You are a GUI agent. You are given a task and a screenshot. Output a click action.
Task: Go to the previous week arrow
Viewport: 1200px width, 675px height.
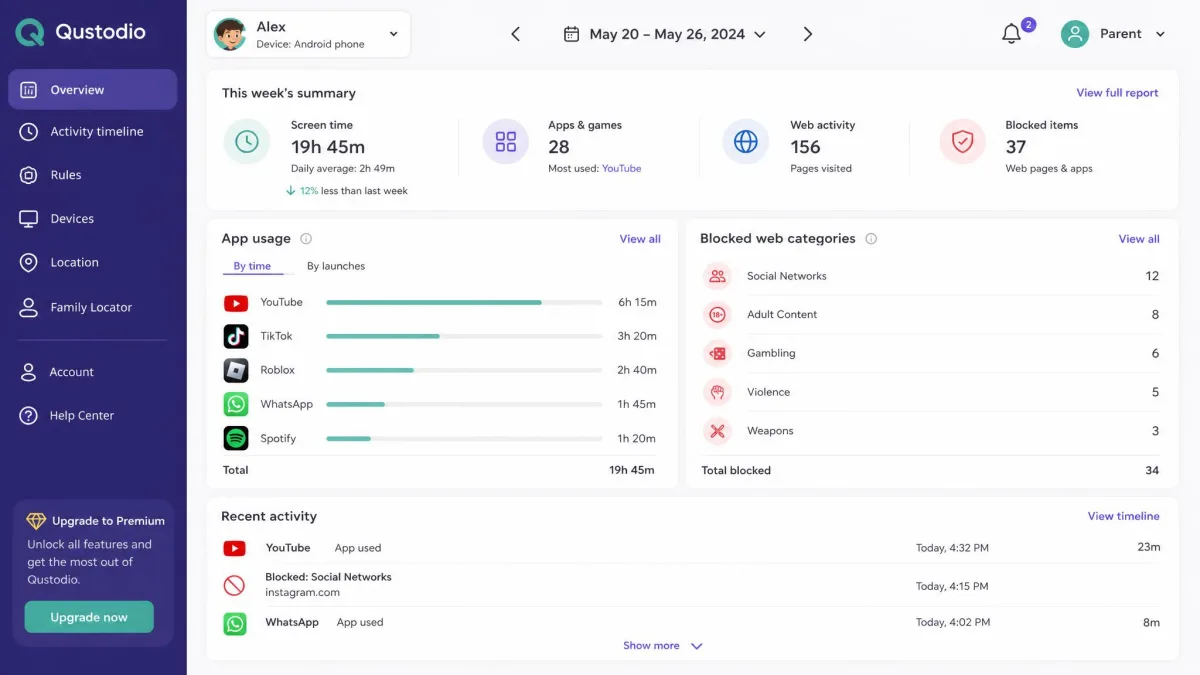[x=516, y=34]
